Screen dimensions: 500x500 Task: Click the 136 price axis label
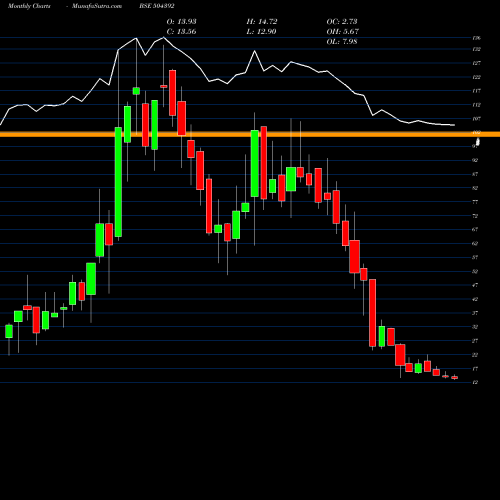pyautogui.click(x=476, y=38)
